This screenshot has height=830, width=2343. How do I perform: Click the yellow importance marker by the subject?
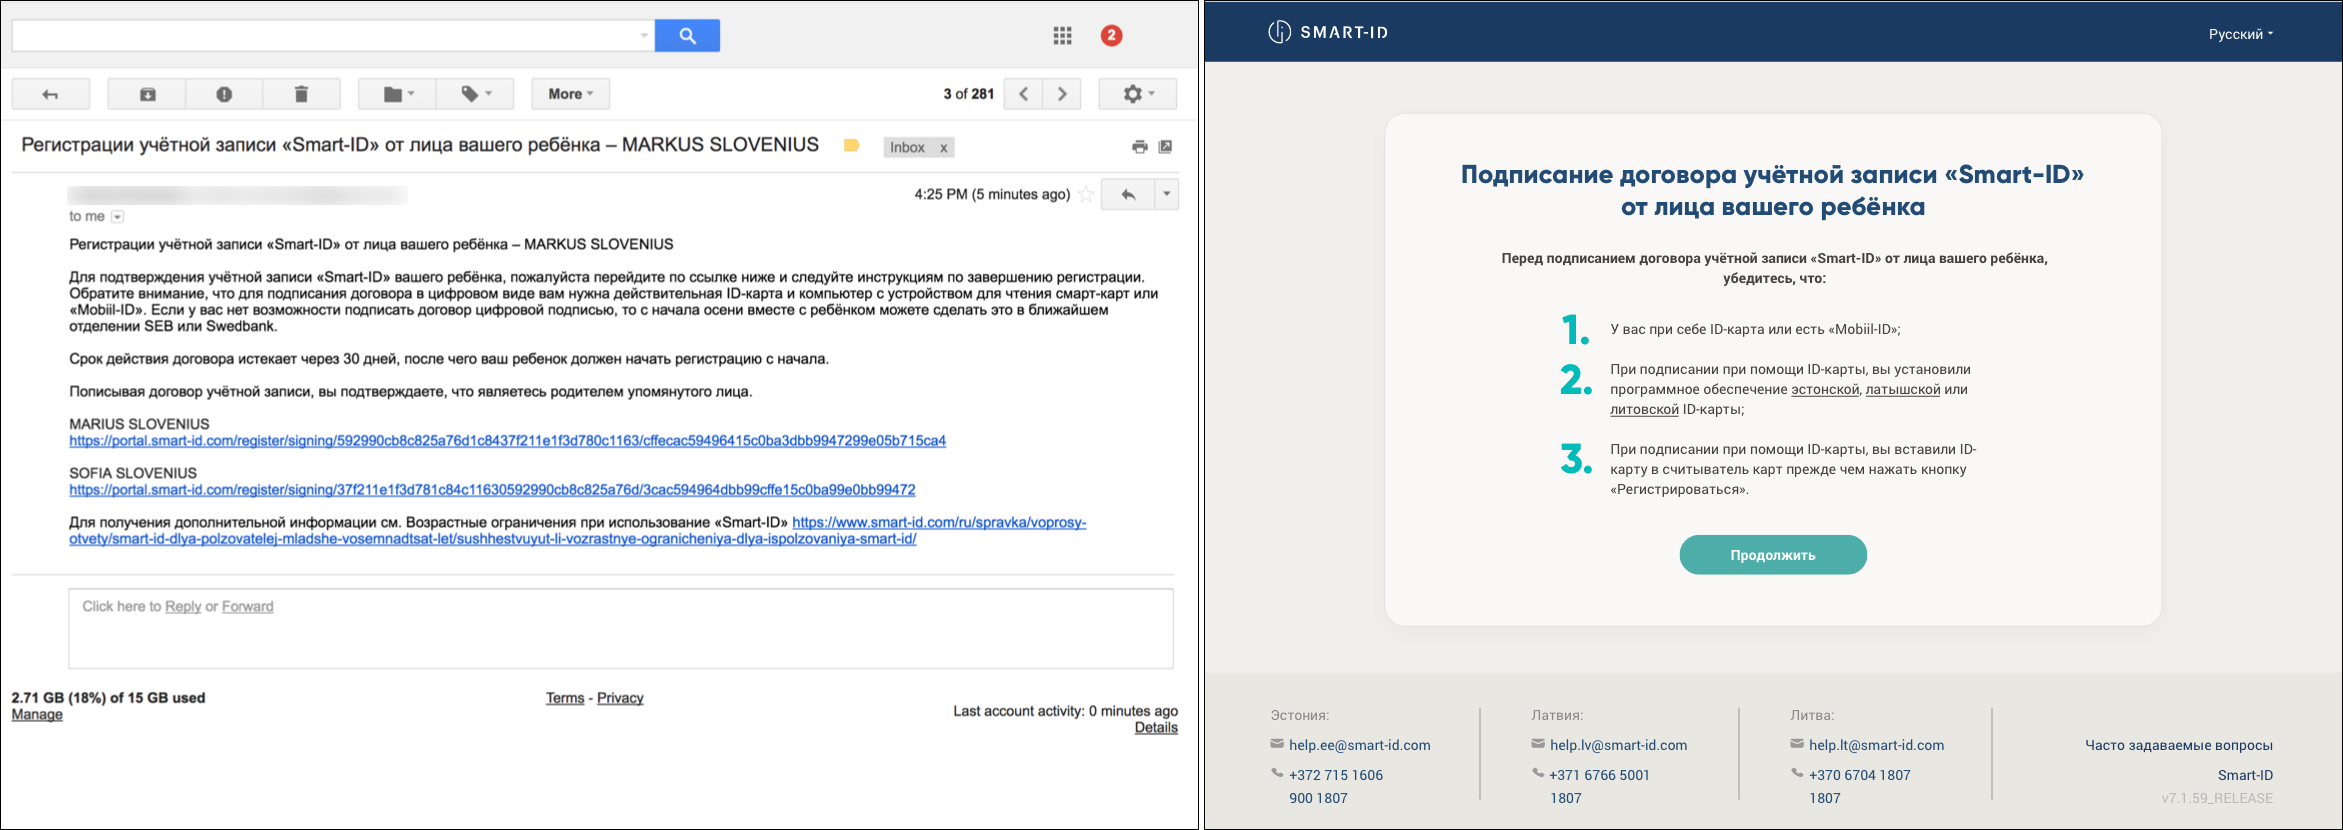click(851, 146)
